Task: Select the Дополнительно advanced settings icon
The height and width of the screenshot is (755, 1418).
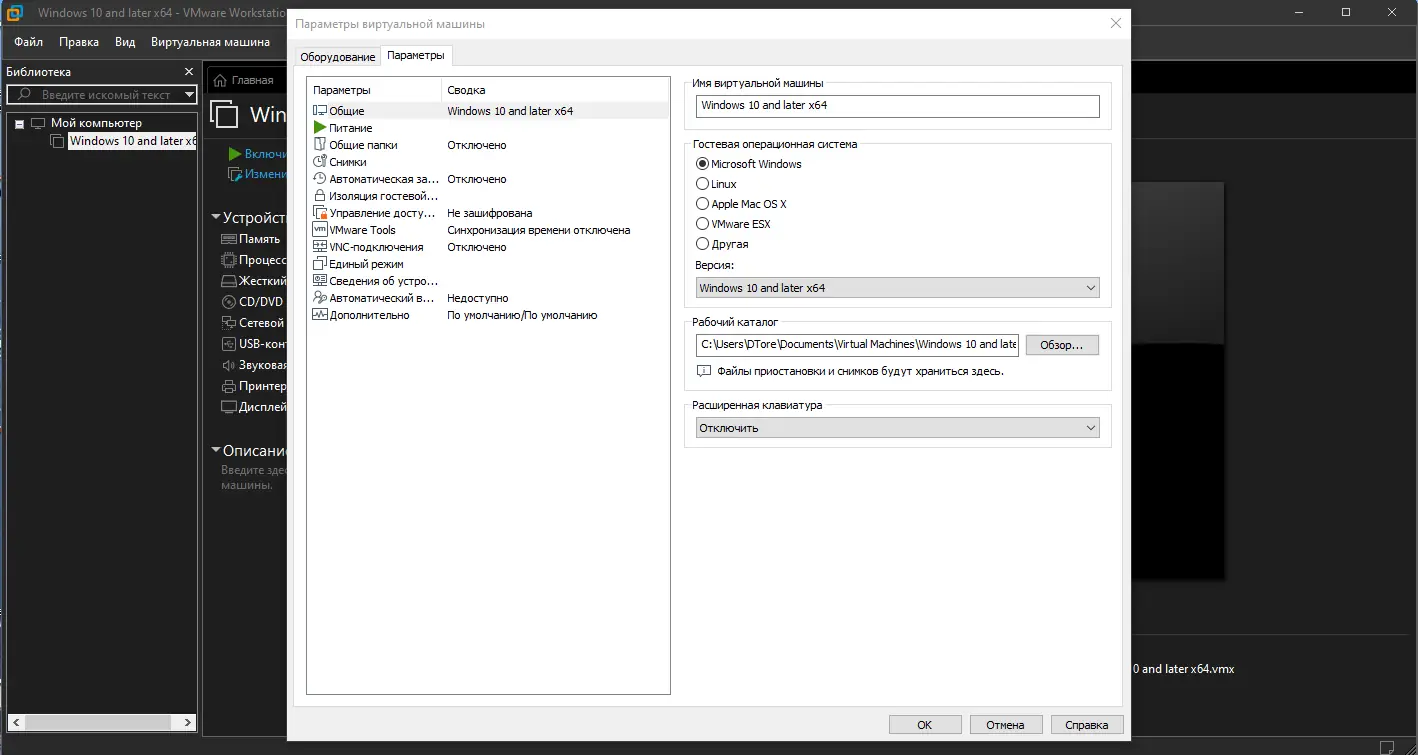Action: click(320, 315)
